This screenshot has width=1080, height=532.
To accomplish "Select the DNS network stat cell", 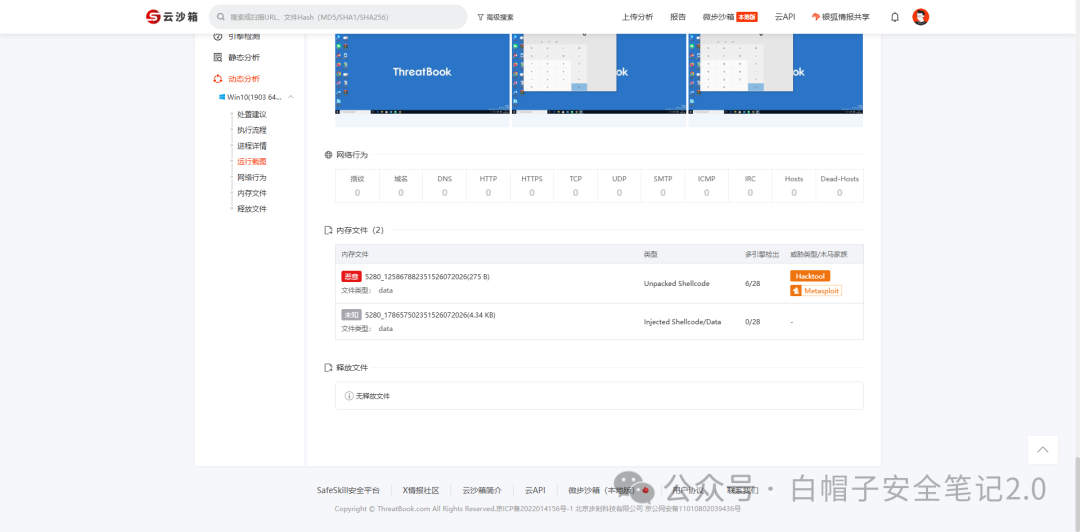I will pyautogui.click(x=444, y=185).
